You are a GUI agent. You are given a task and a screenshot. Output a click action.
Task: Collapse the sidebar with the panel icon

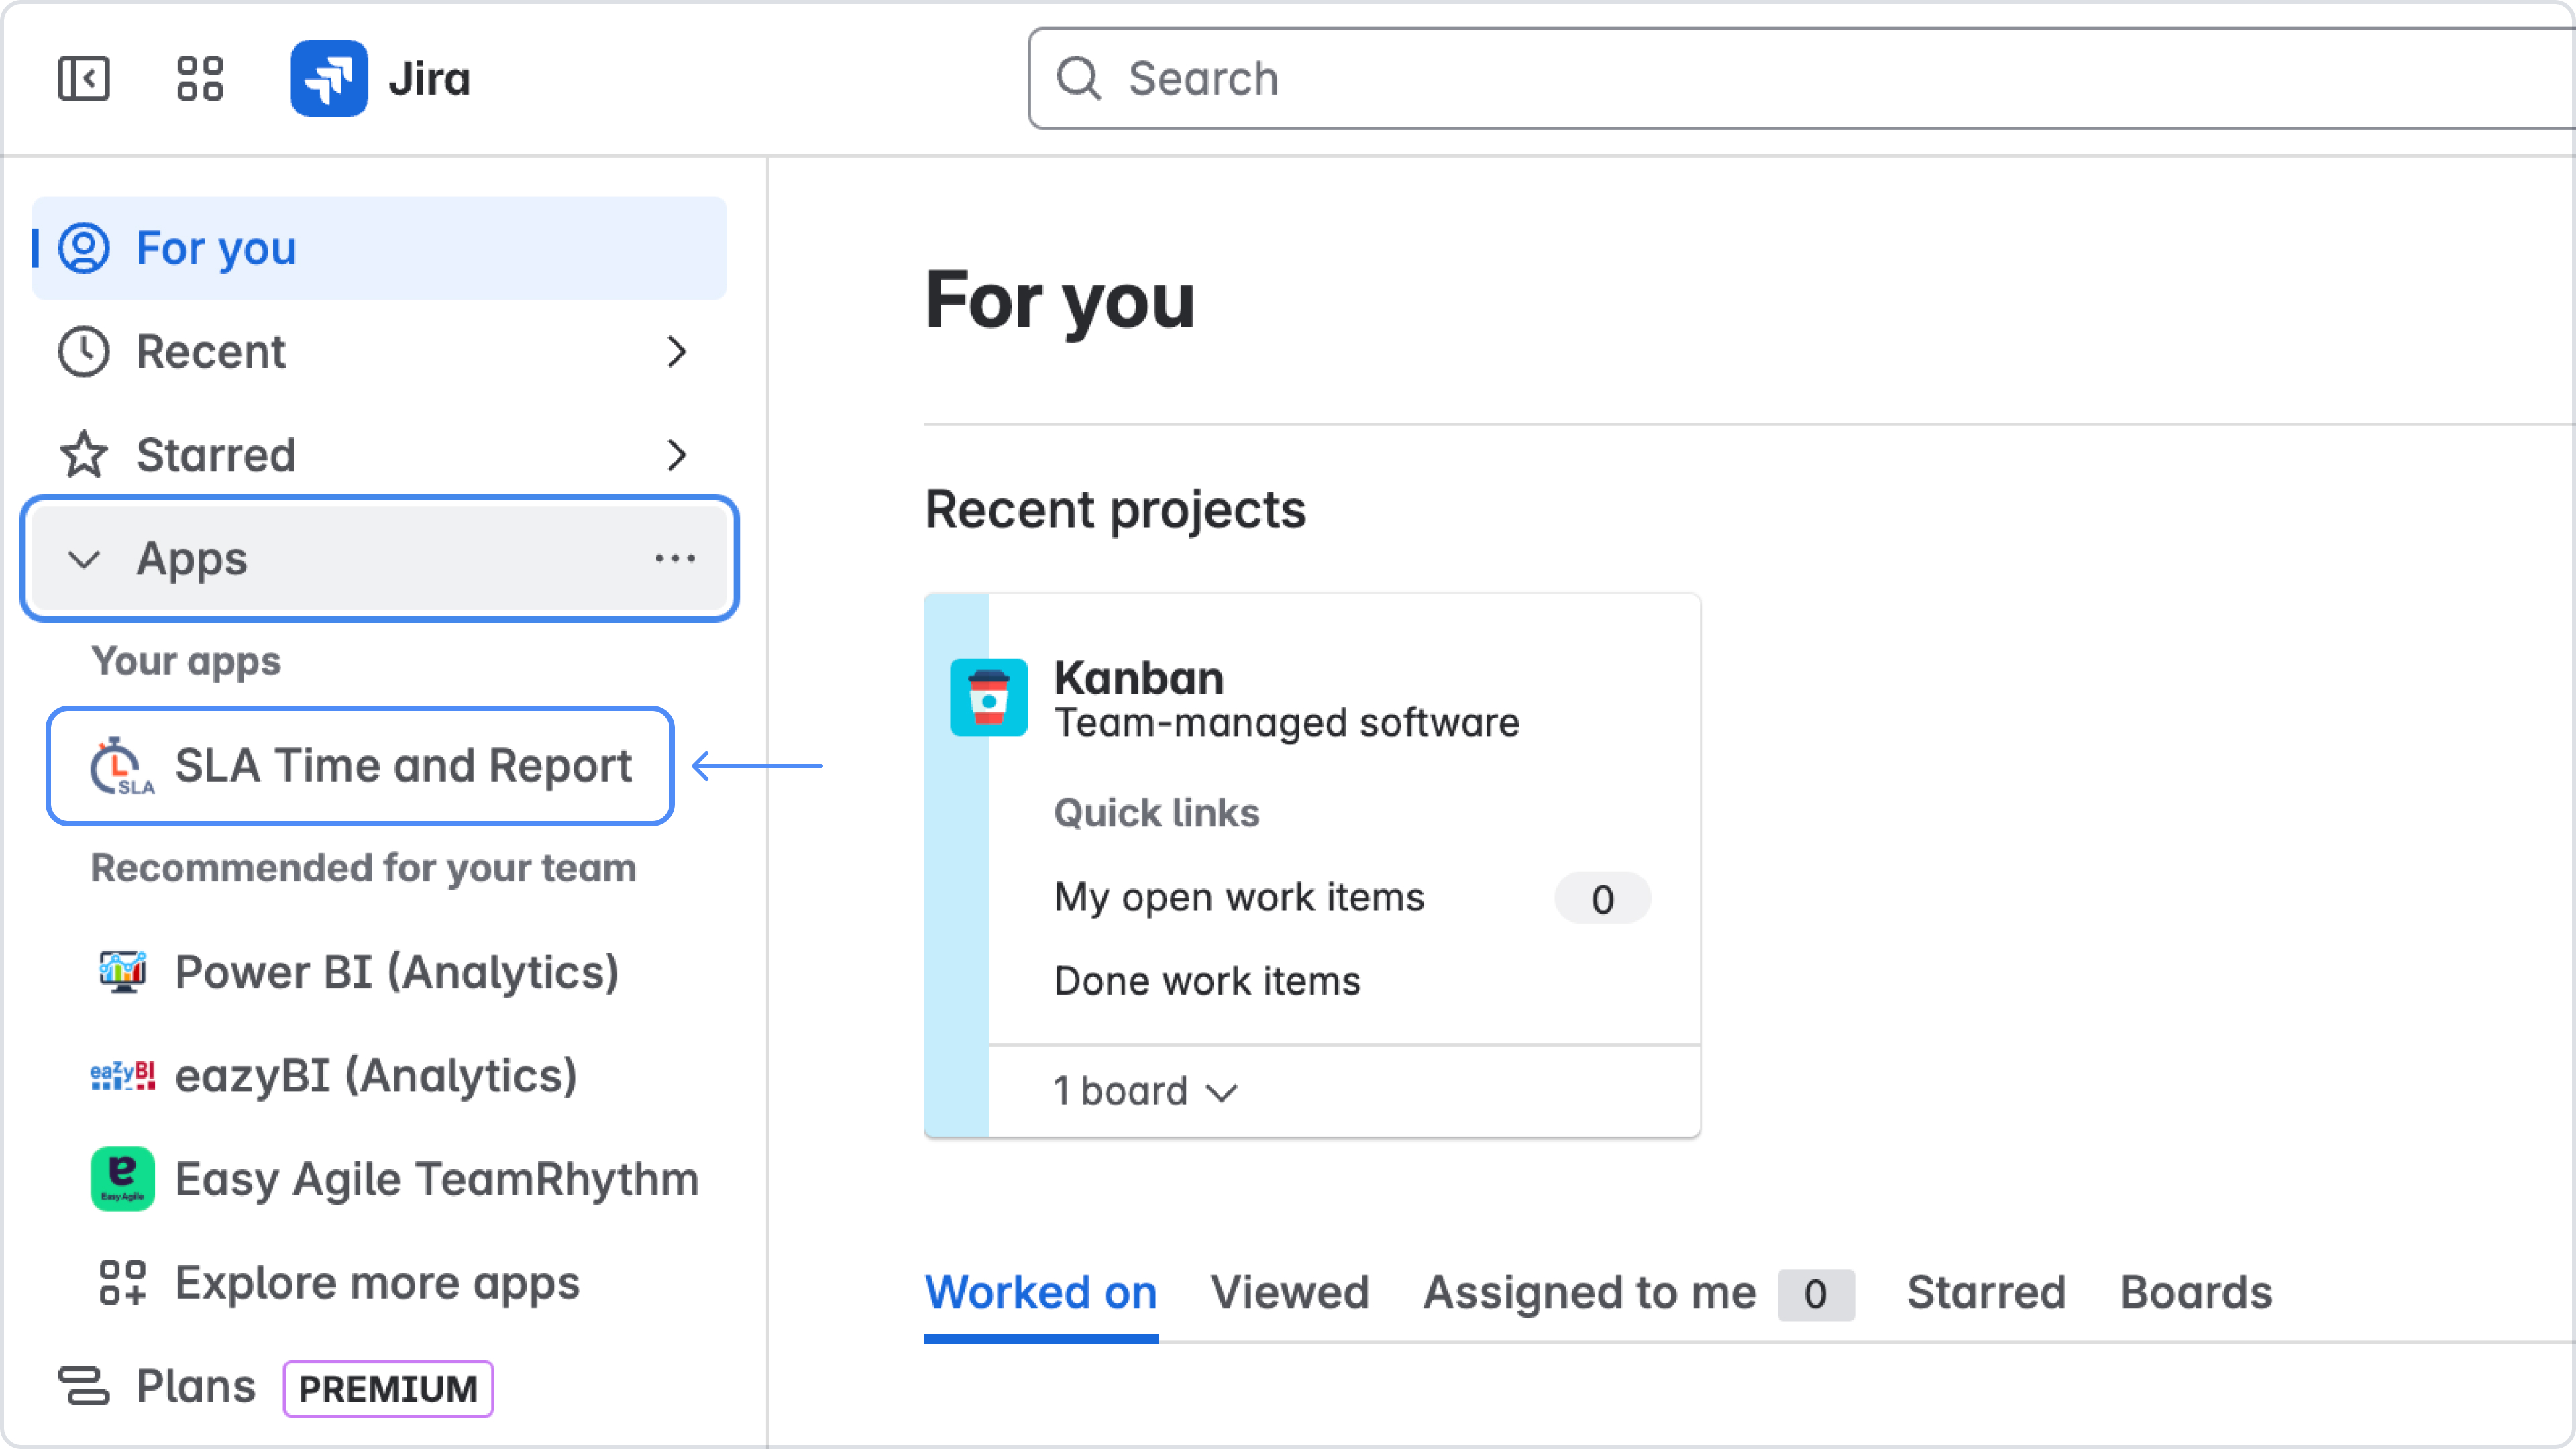point(83,78)
